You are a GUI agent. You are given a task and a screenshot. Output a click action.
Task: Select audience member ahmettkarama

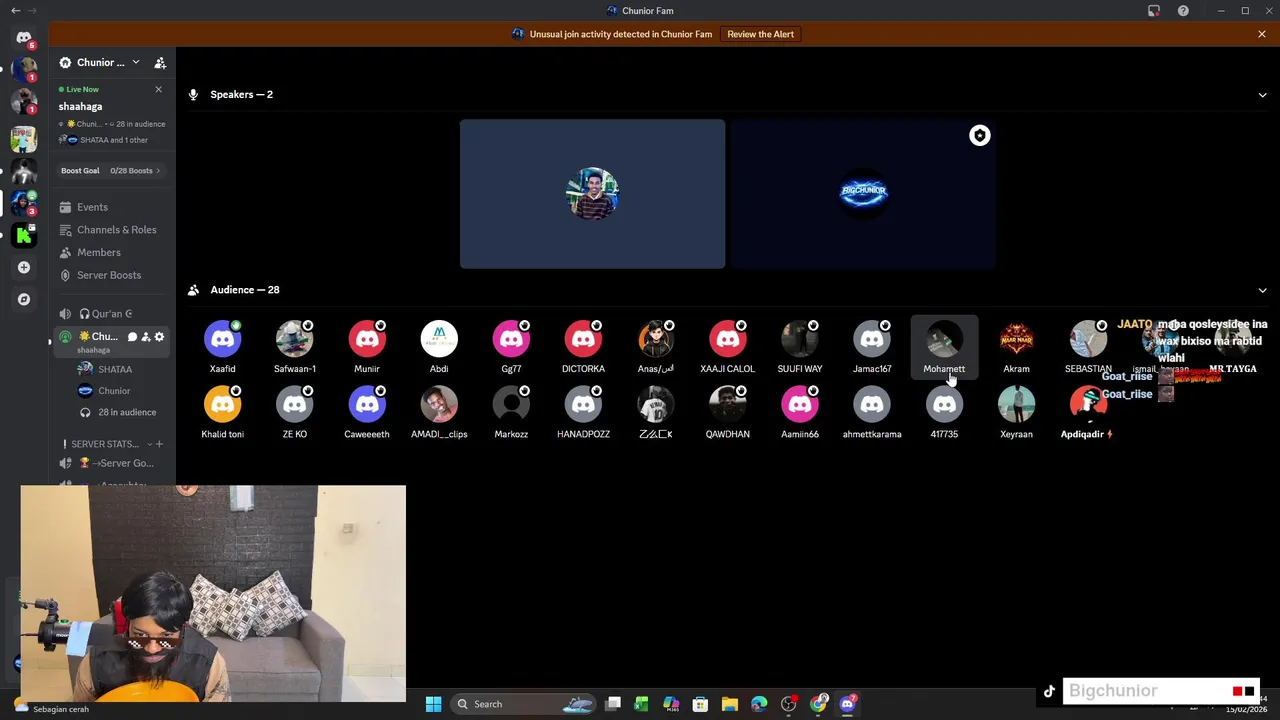(x=872, y=412)
